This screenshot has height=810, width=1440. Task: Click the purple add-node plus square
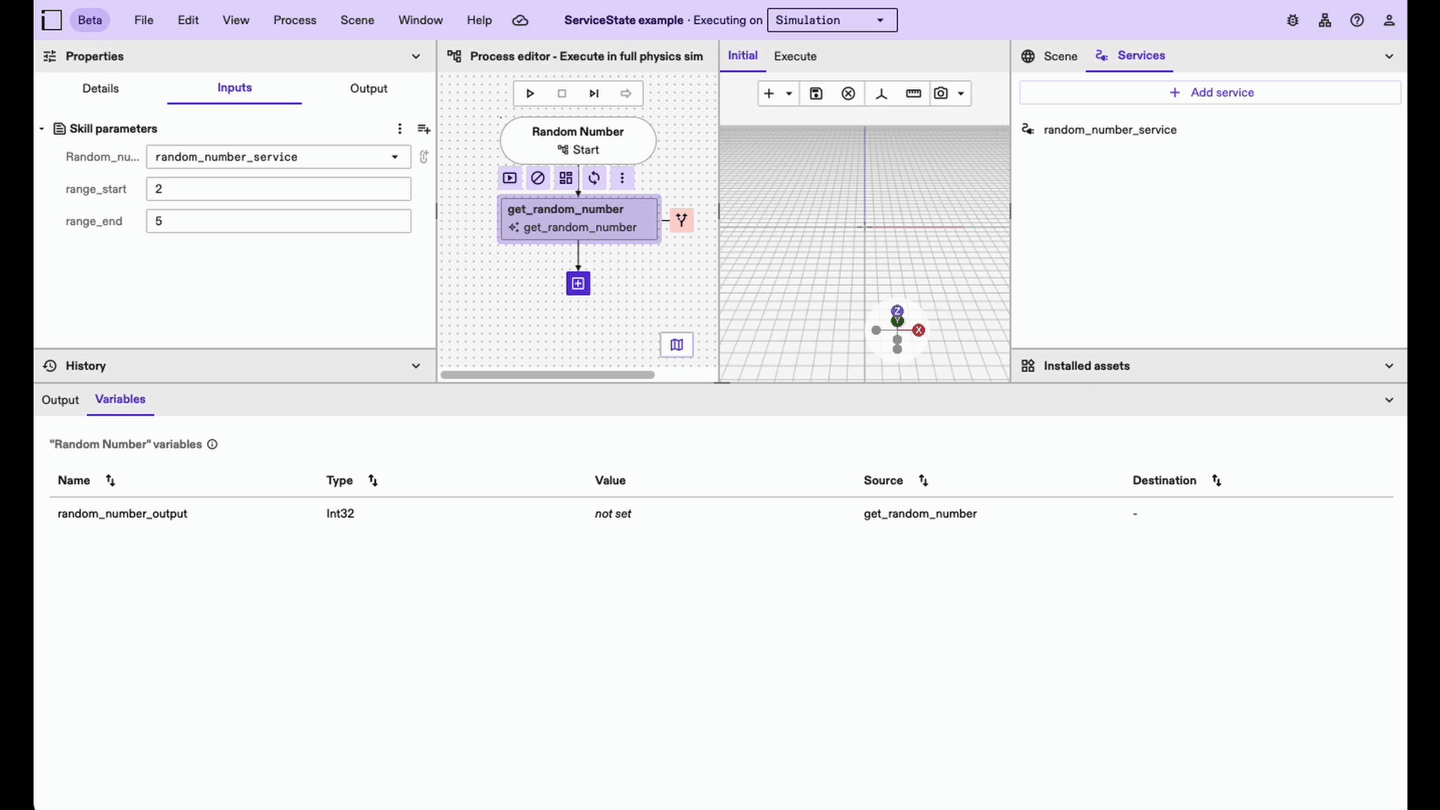pyautogui.click(x=578, y=284)
